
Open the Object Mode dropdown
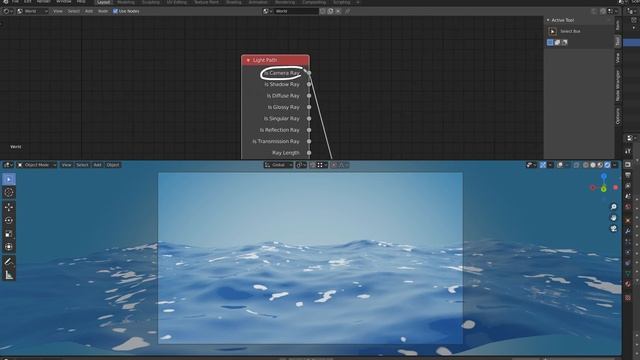[x=36, y=165]
